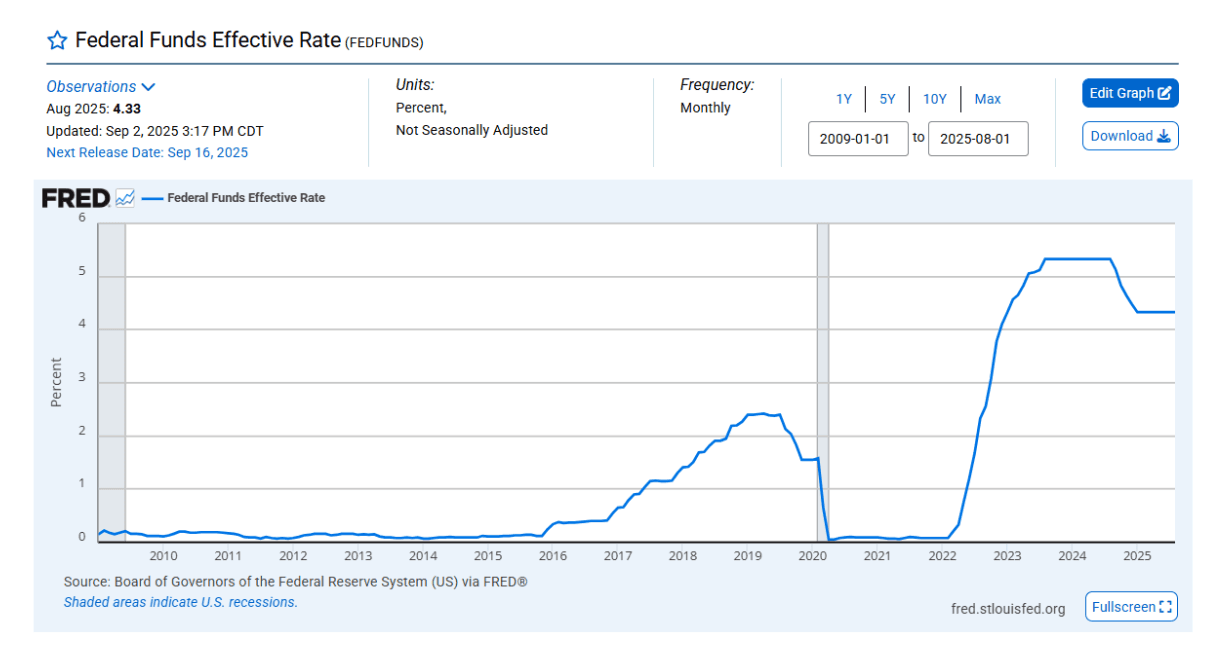
Task: Click the Fullscreen expand brackets icon
Action: click(1164, 607)
